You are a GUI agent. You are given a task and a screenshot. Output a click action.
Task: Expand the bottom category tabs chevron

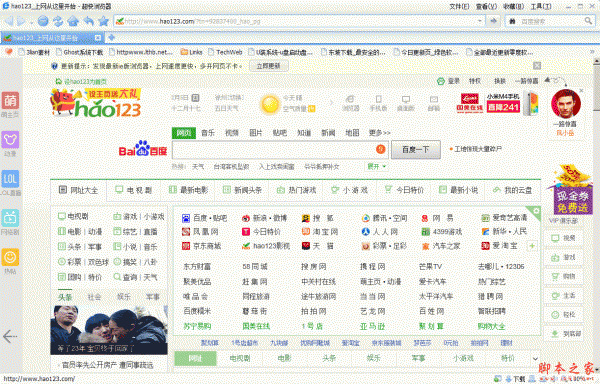pyautogui.click(x=535, y=358)
